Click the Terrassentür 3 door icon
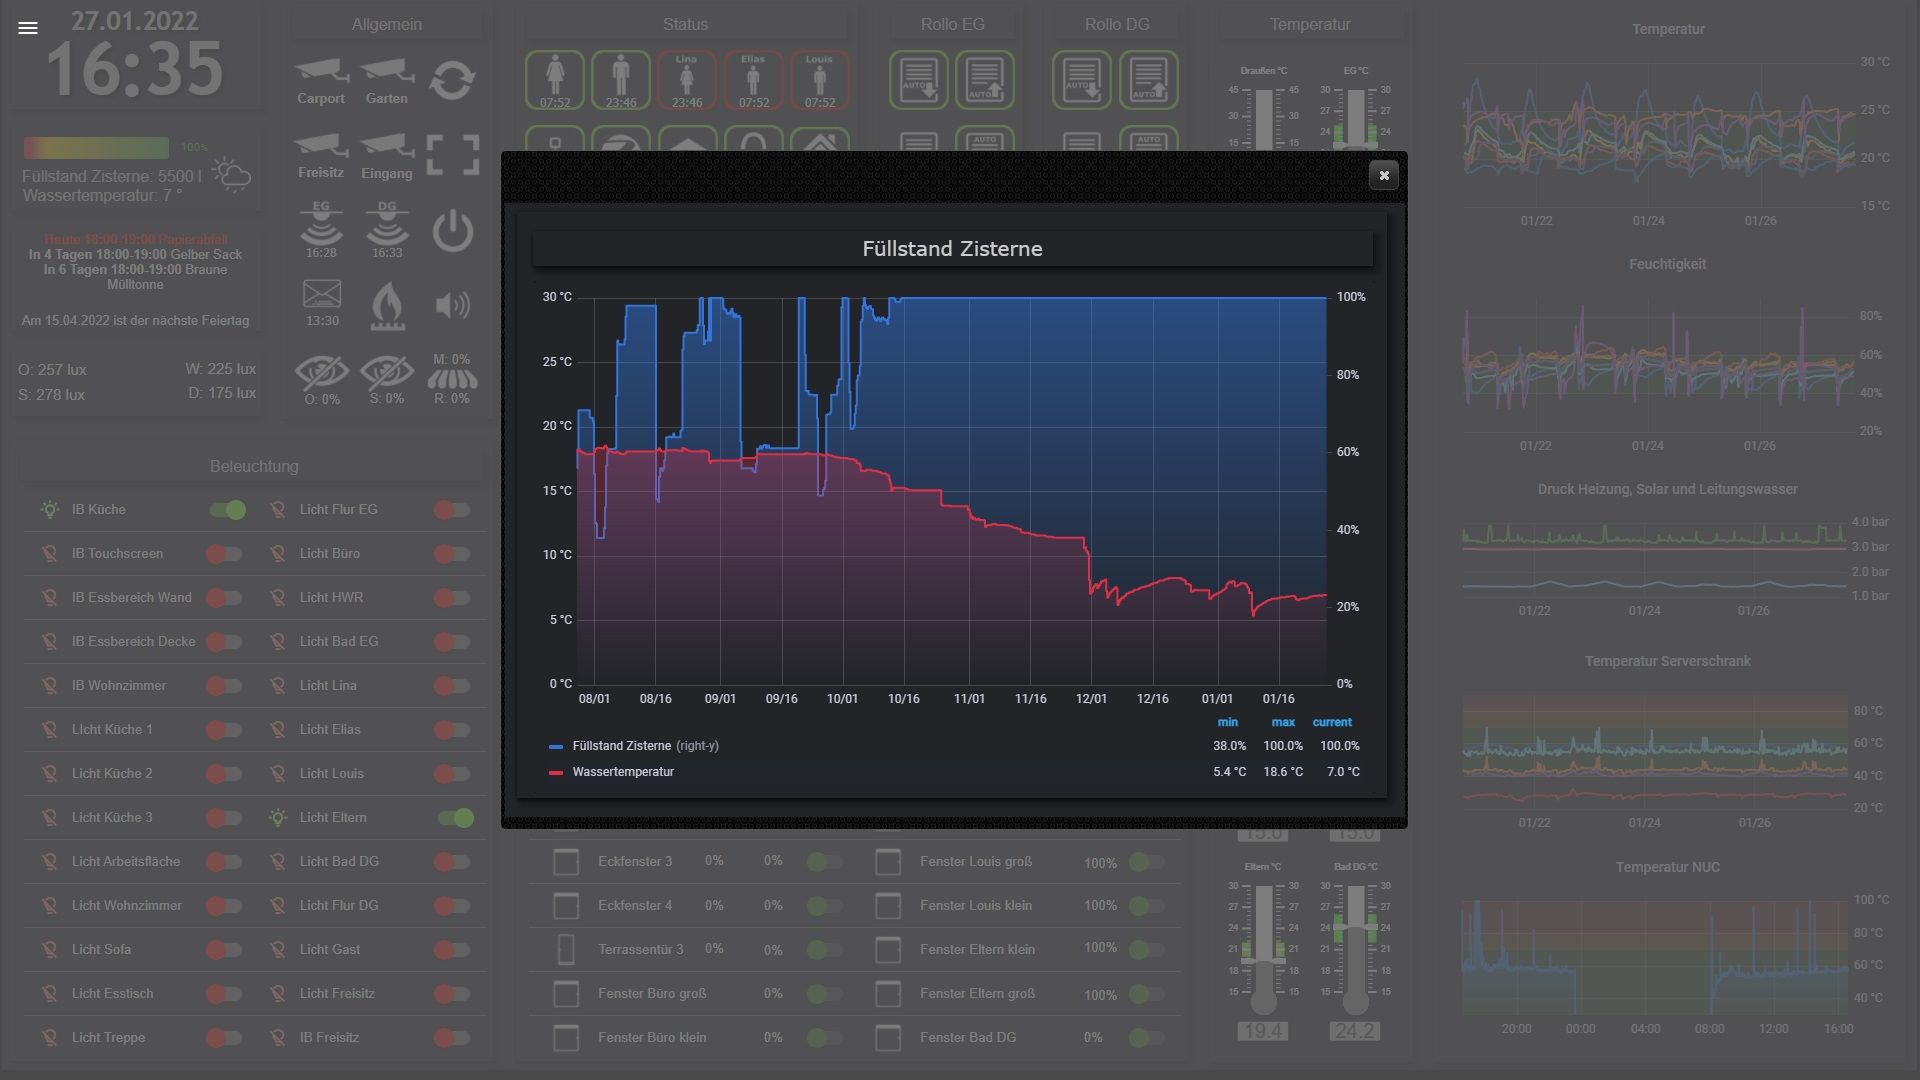Viewport: 1920px width, 1080px height. (566, 949)
